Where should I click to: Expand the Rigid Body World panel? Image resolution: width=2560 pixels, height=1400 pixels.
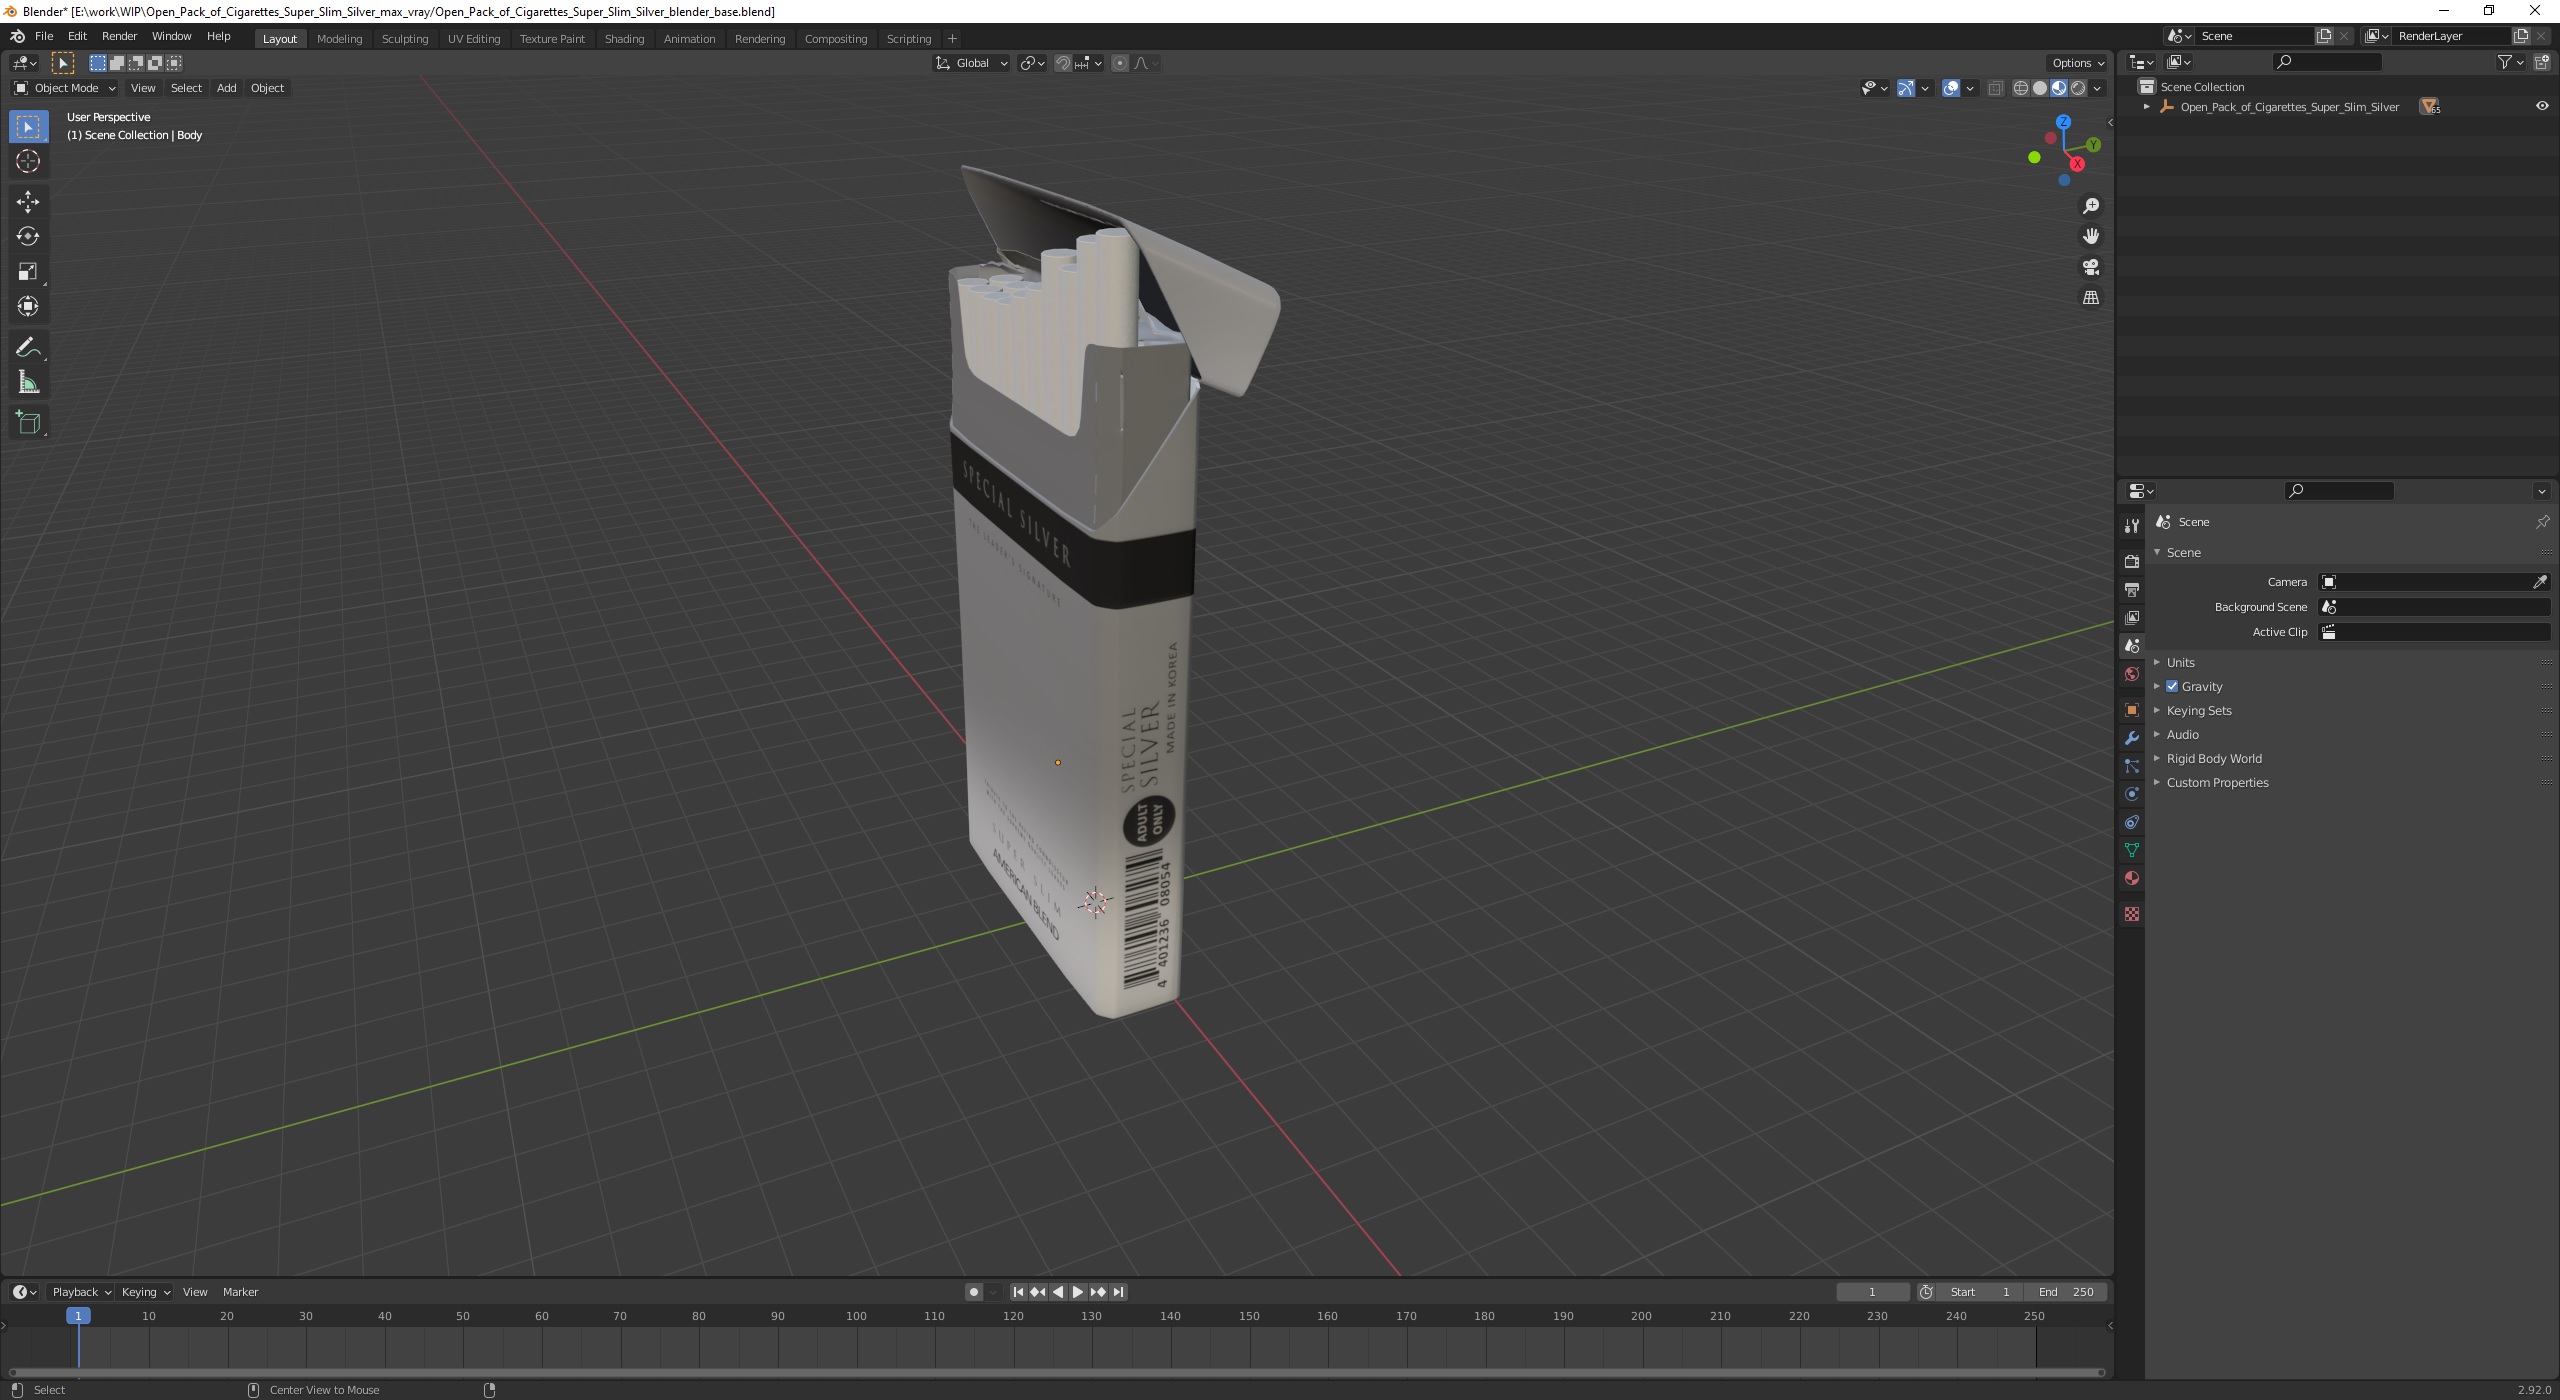(x=2213, y=758)
